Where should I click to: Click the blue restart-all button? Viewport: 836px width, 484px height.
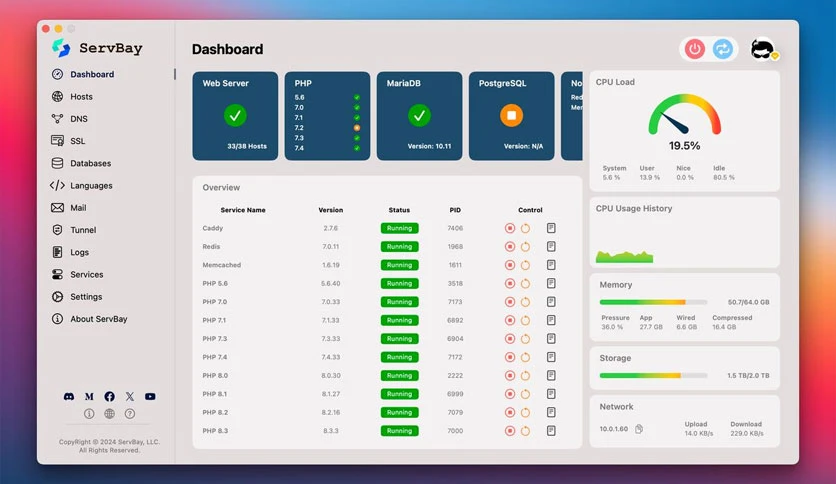tap(723, 49)
